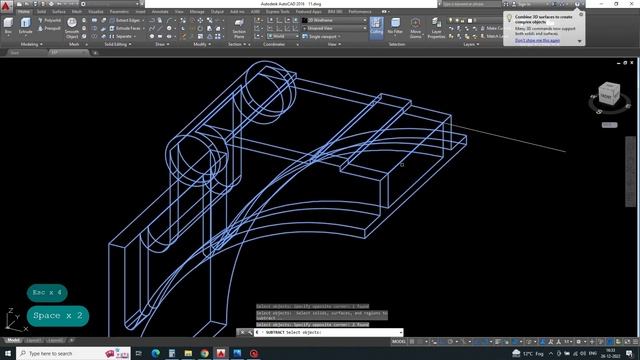Open the Unsaved View dropdown

click(x=335, y=28)
